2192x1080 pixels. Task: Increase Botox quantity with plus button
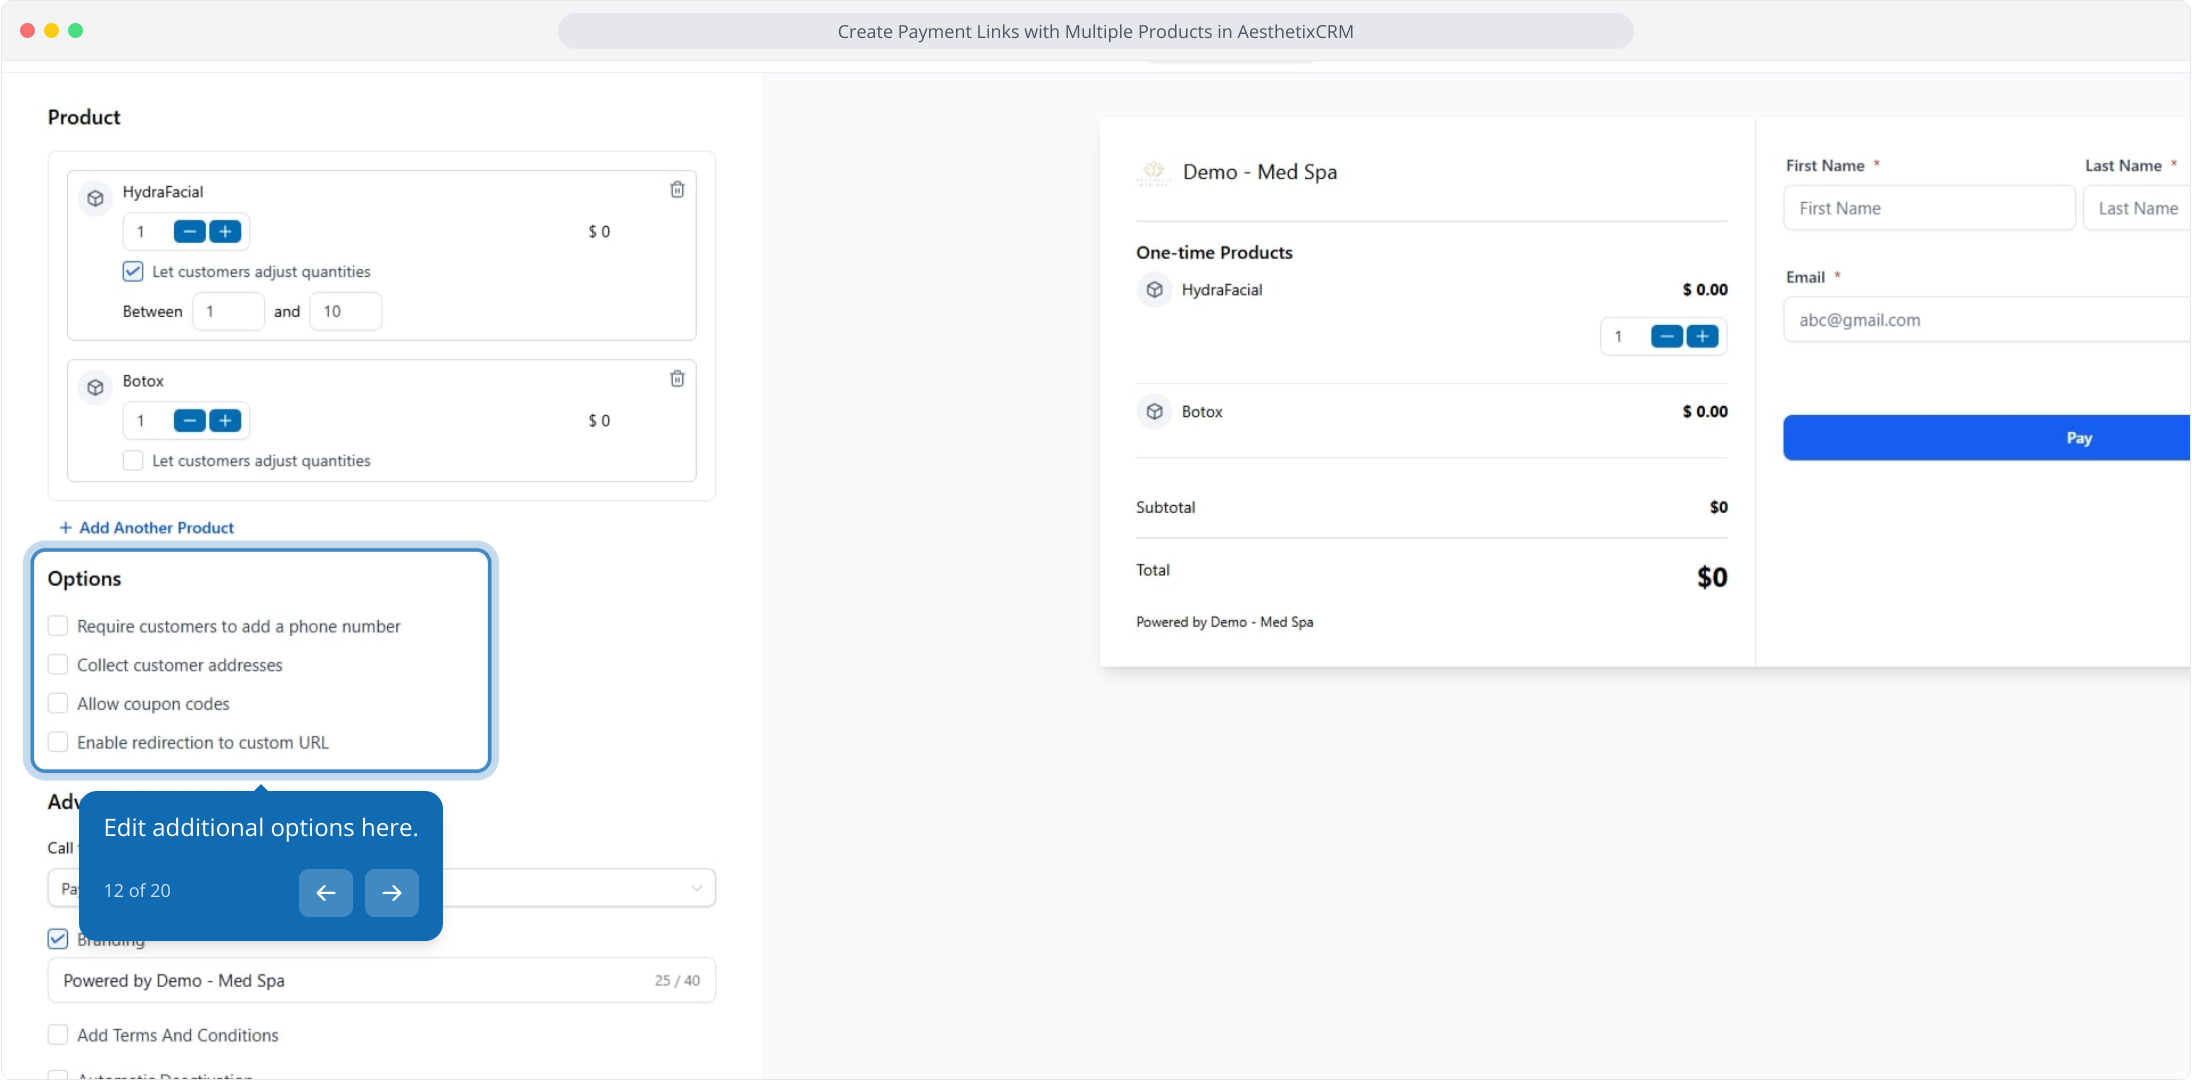225,421
